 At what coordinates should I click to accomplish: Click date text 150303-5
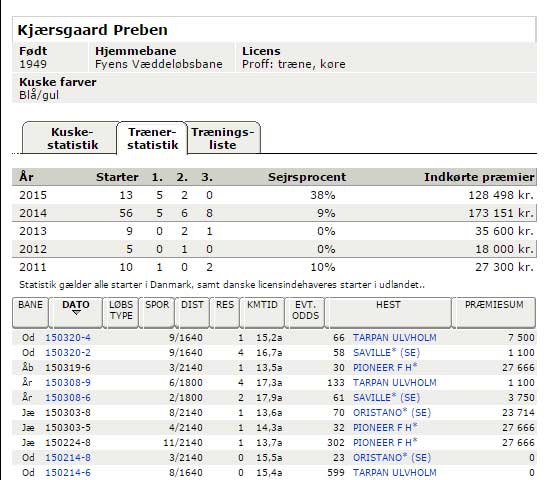click(68, 427)
